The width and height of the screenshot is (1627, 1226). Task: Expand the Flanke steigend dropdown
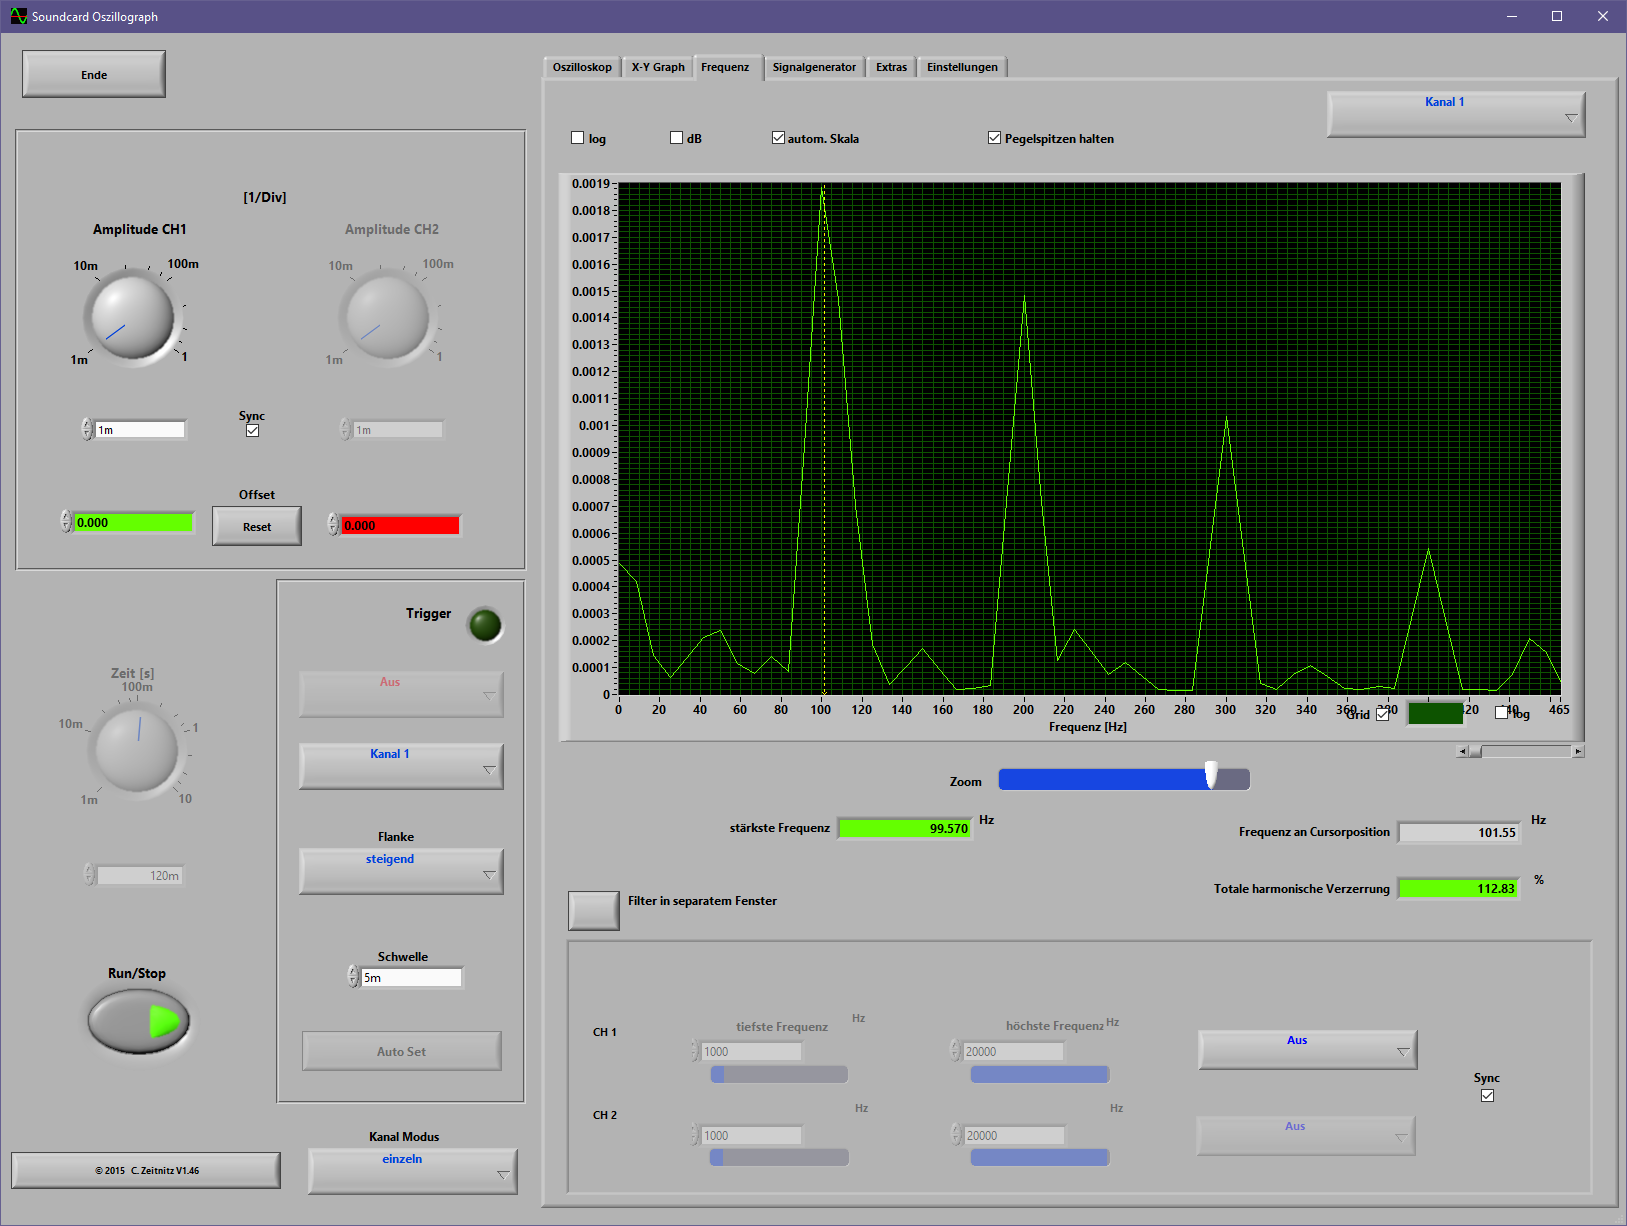401,871
